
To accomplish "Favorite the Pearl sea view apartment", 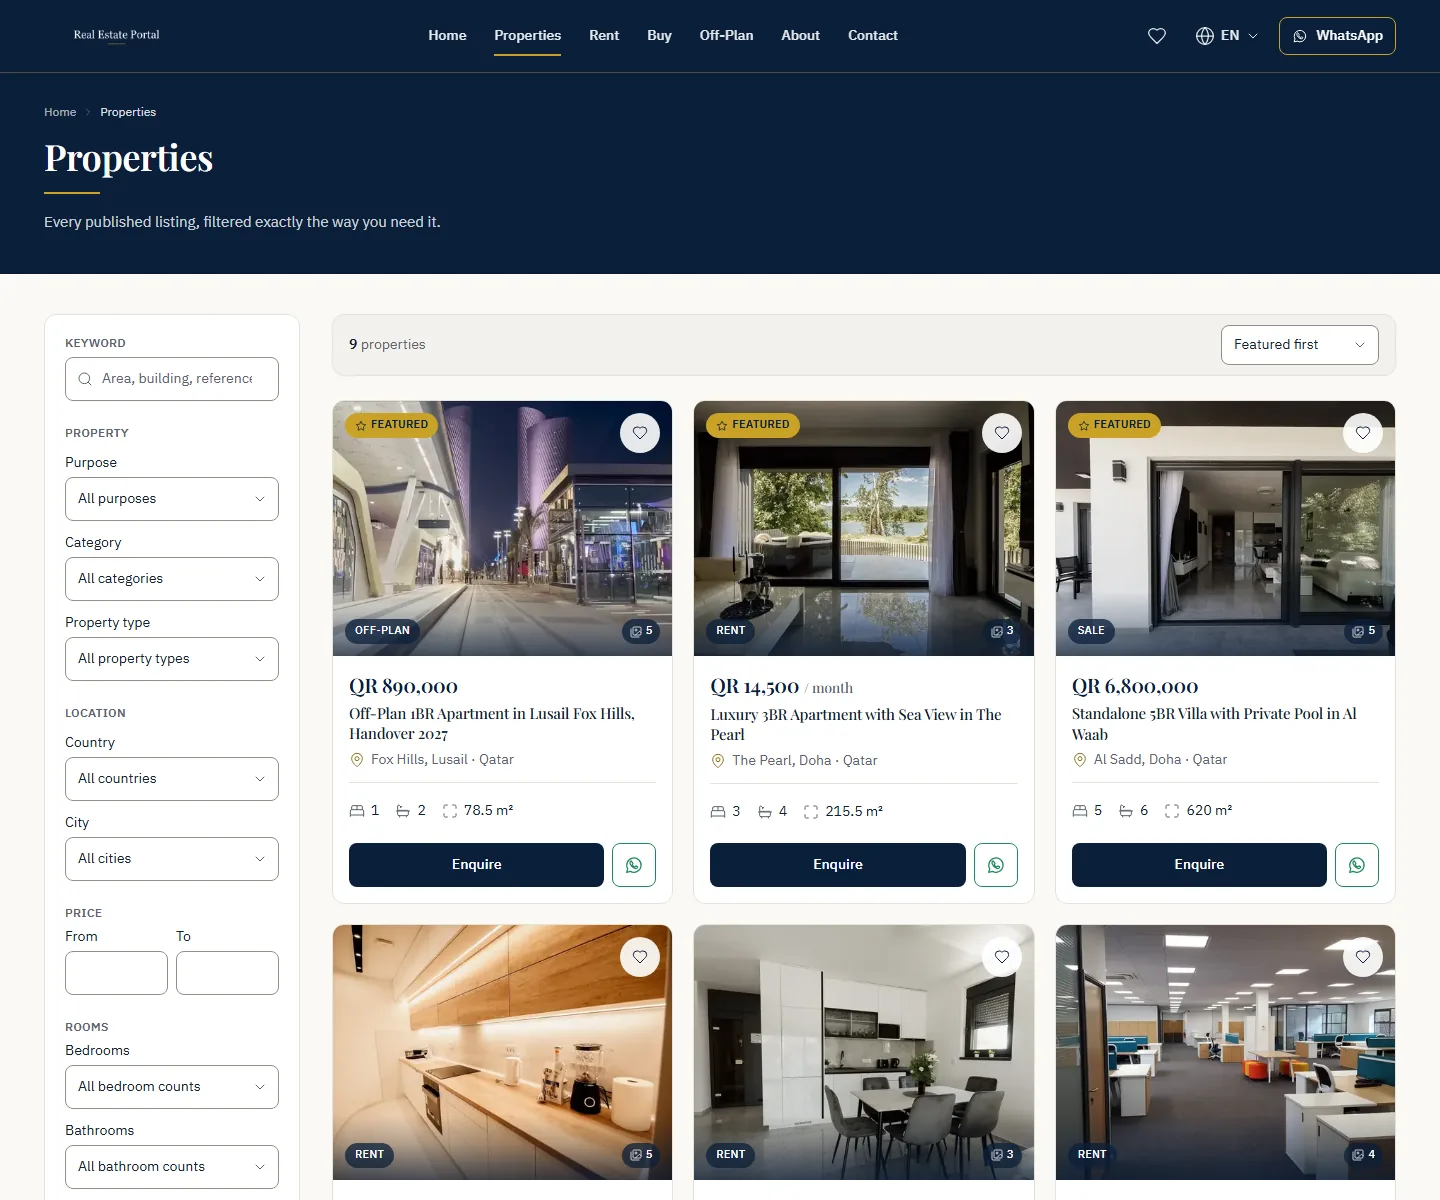I will click(1002, 433).
